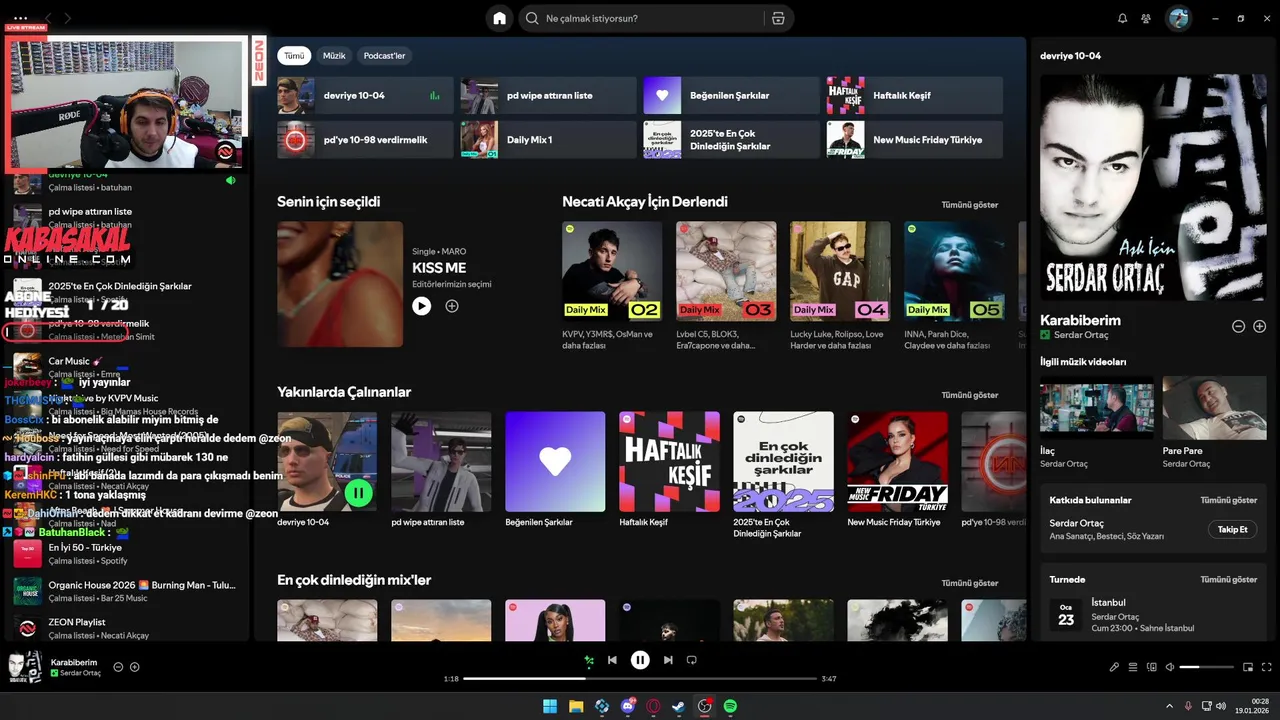Show all of 'Necati Akçay İçin Derlendi'

[x=969, y=205]
